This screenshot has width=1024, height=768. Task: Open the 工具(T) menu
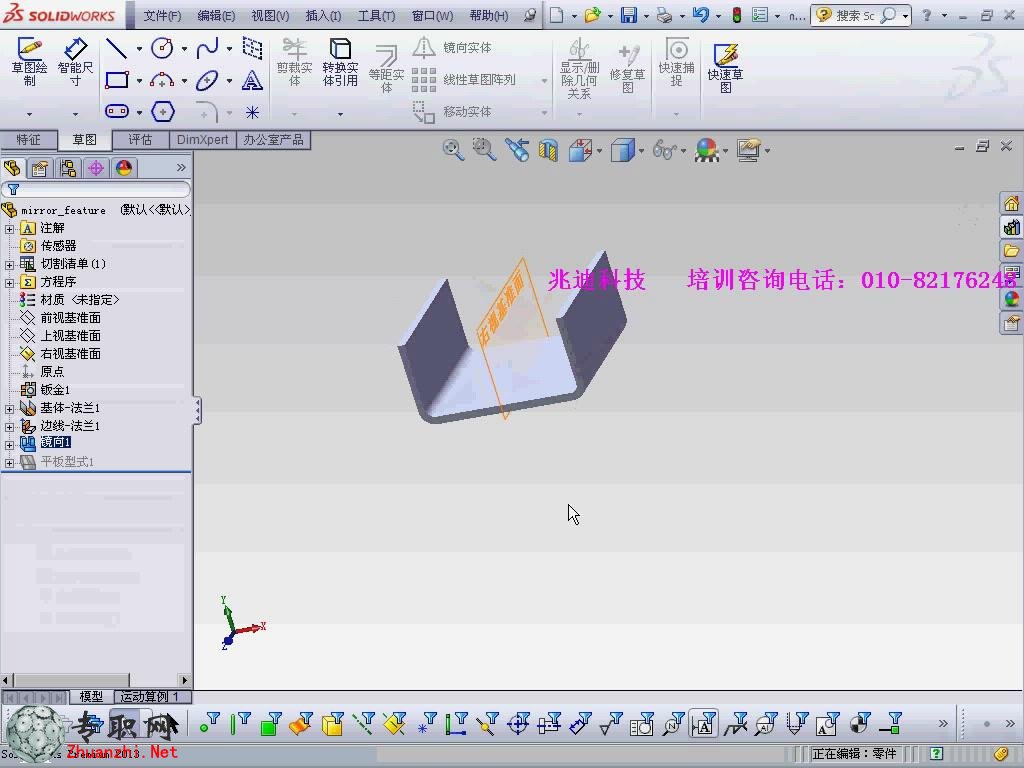(376, 15)
